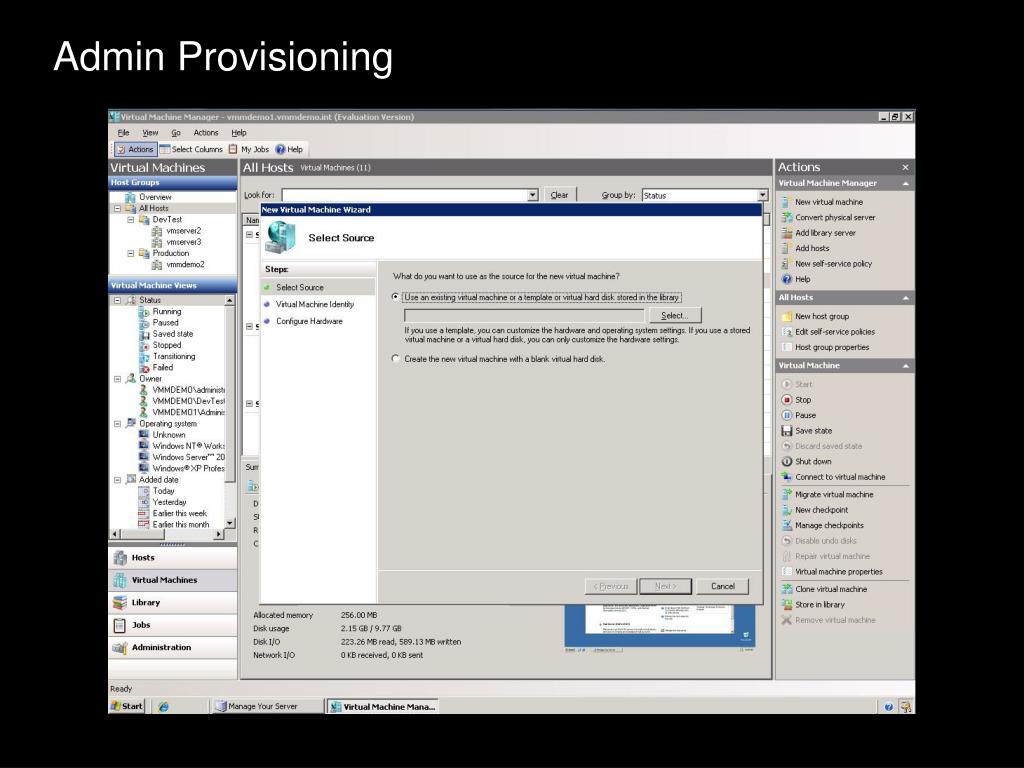Click the Hosts navigation icon
Image resolution: width=1024 pixels, height=768 pixels.
120,558
